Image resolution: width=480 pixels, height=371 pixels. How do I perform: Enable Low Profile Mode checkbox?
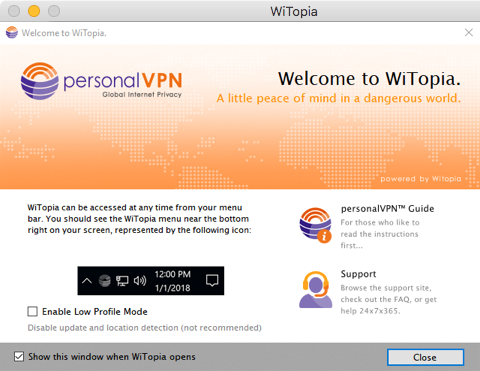[x=32, y=312]
